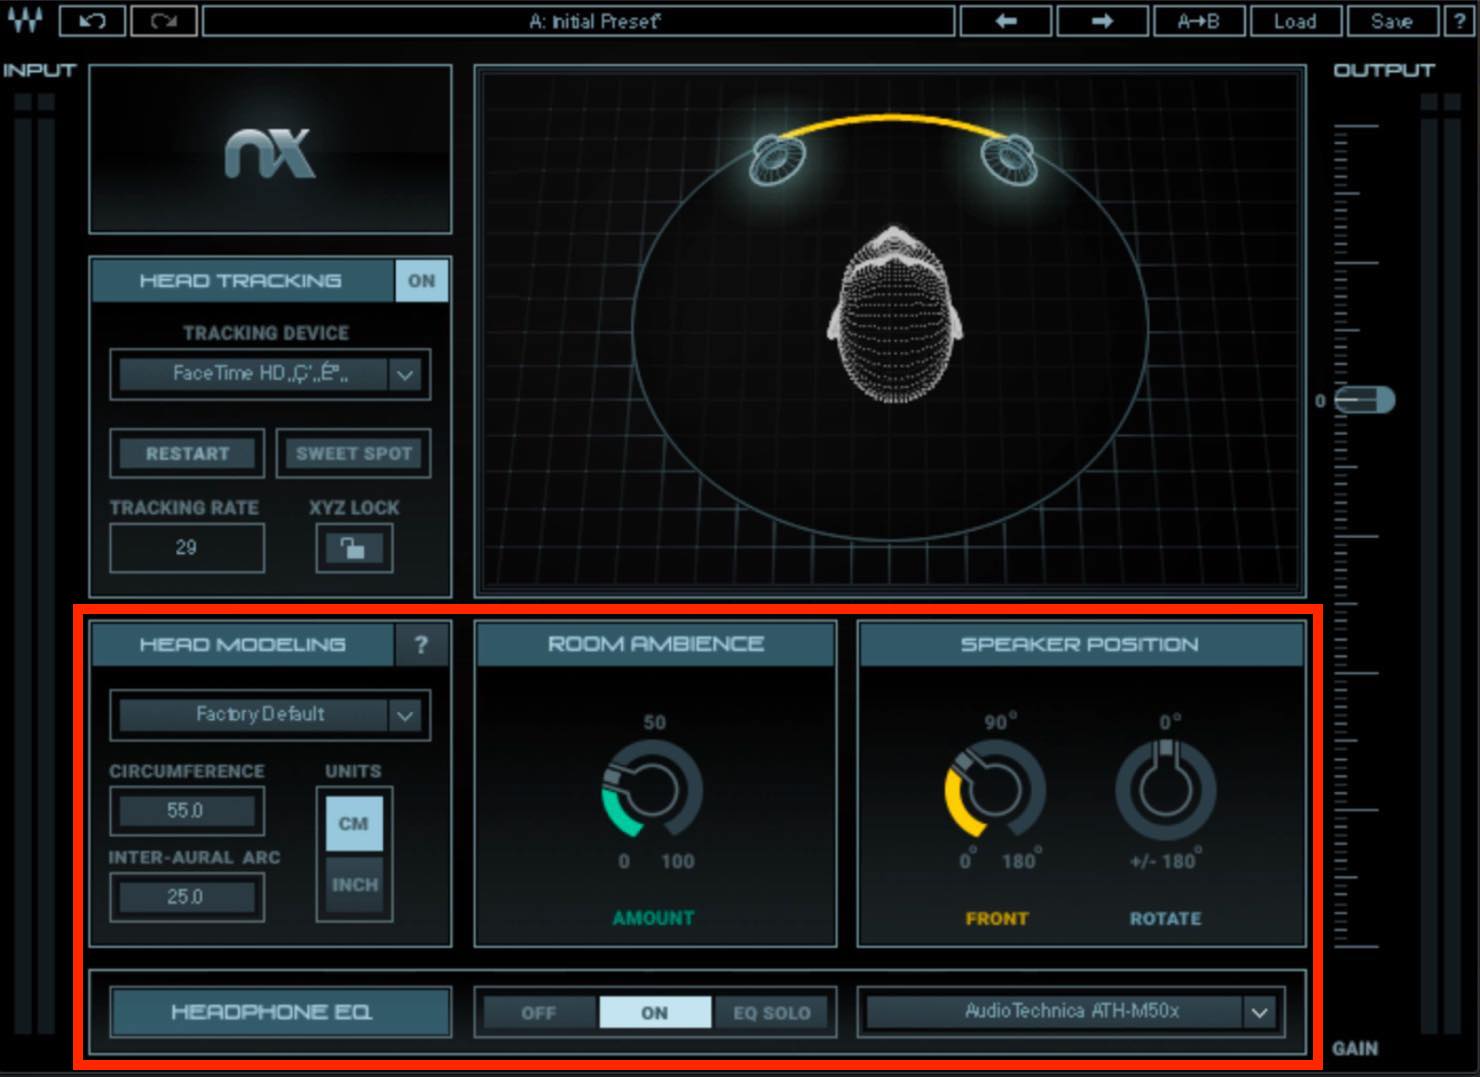1480x1077 pixels.
Task: Click the output Gain fader handle
Action: 1364,400
